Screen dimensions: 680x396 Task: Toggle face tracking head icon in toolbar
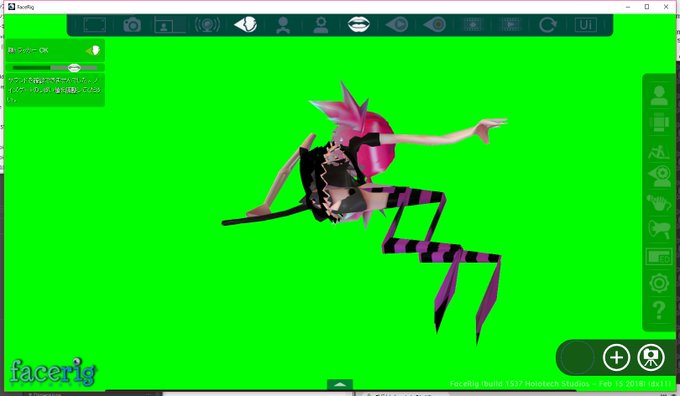(245, 25)
